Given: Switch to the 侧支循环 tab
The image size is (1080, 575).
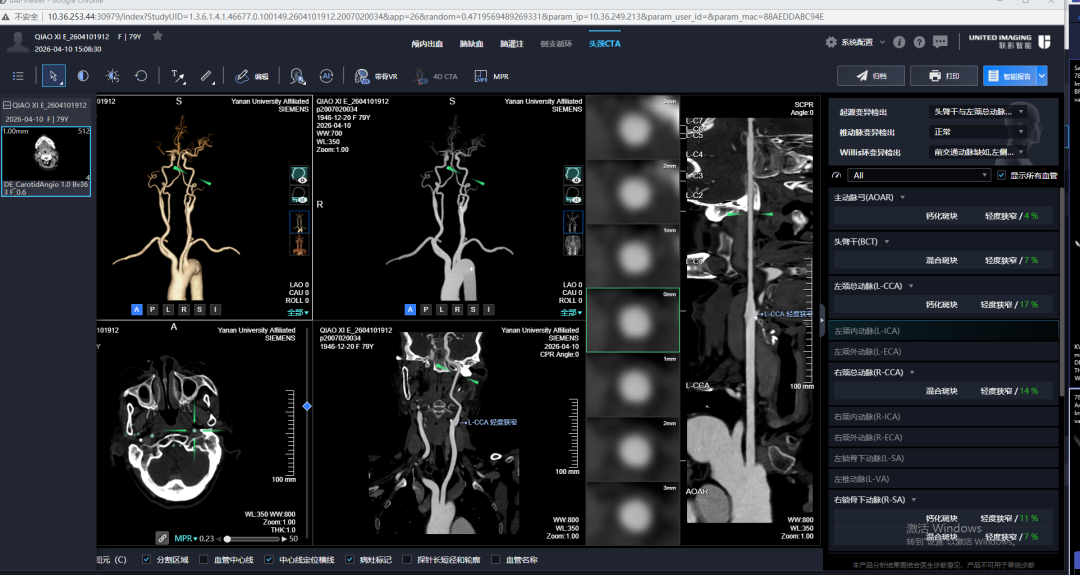Looking at the screenshot, I should pyautogui.click(x=557, y=43).
